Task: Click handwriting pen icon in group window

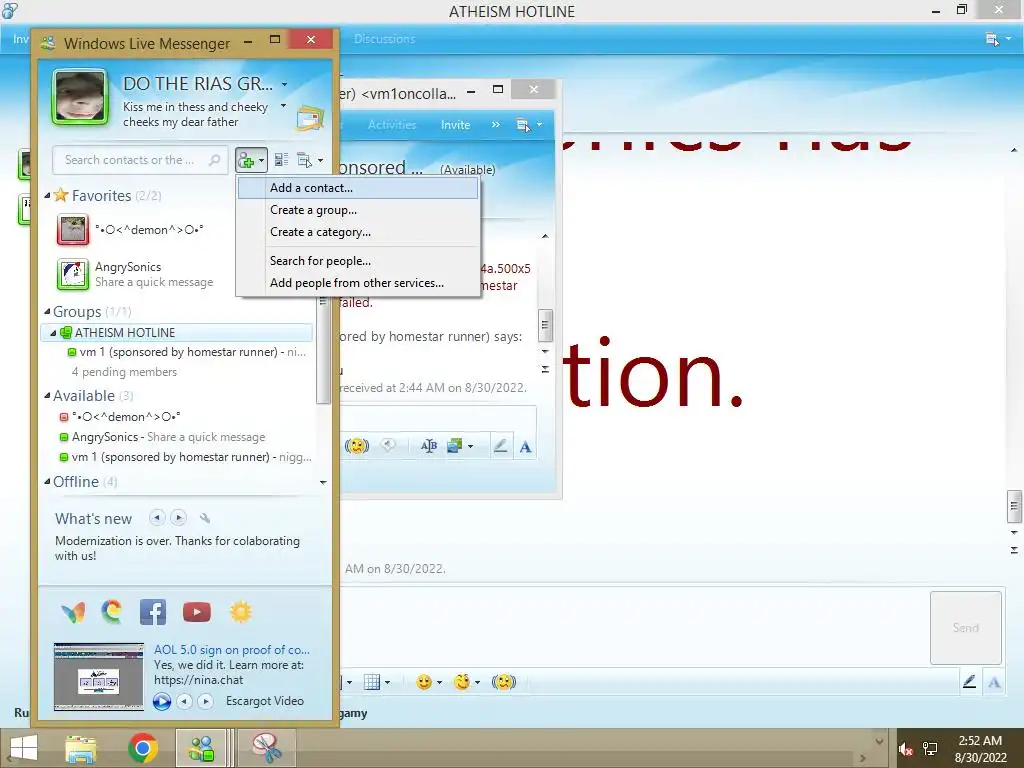Action: 969,682
